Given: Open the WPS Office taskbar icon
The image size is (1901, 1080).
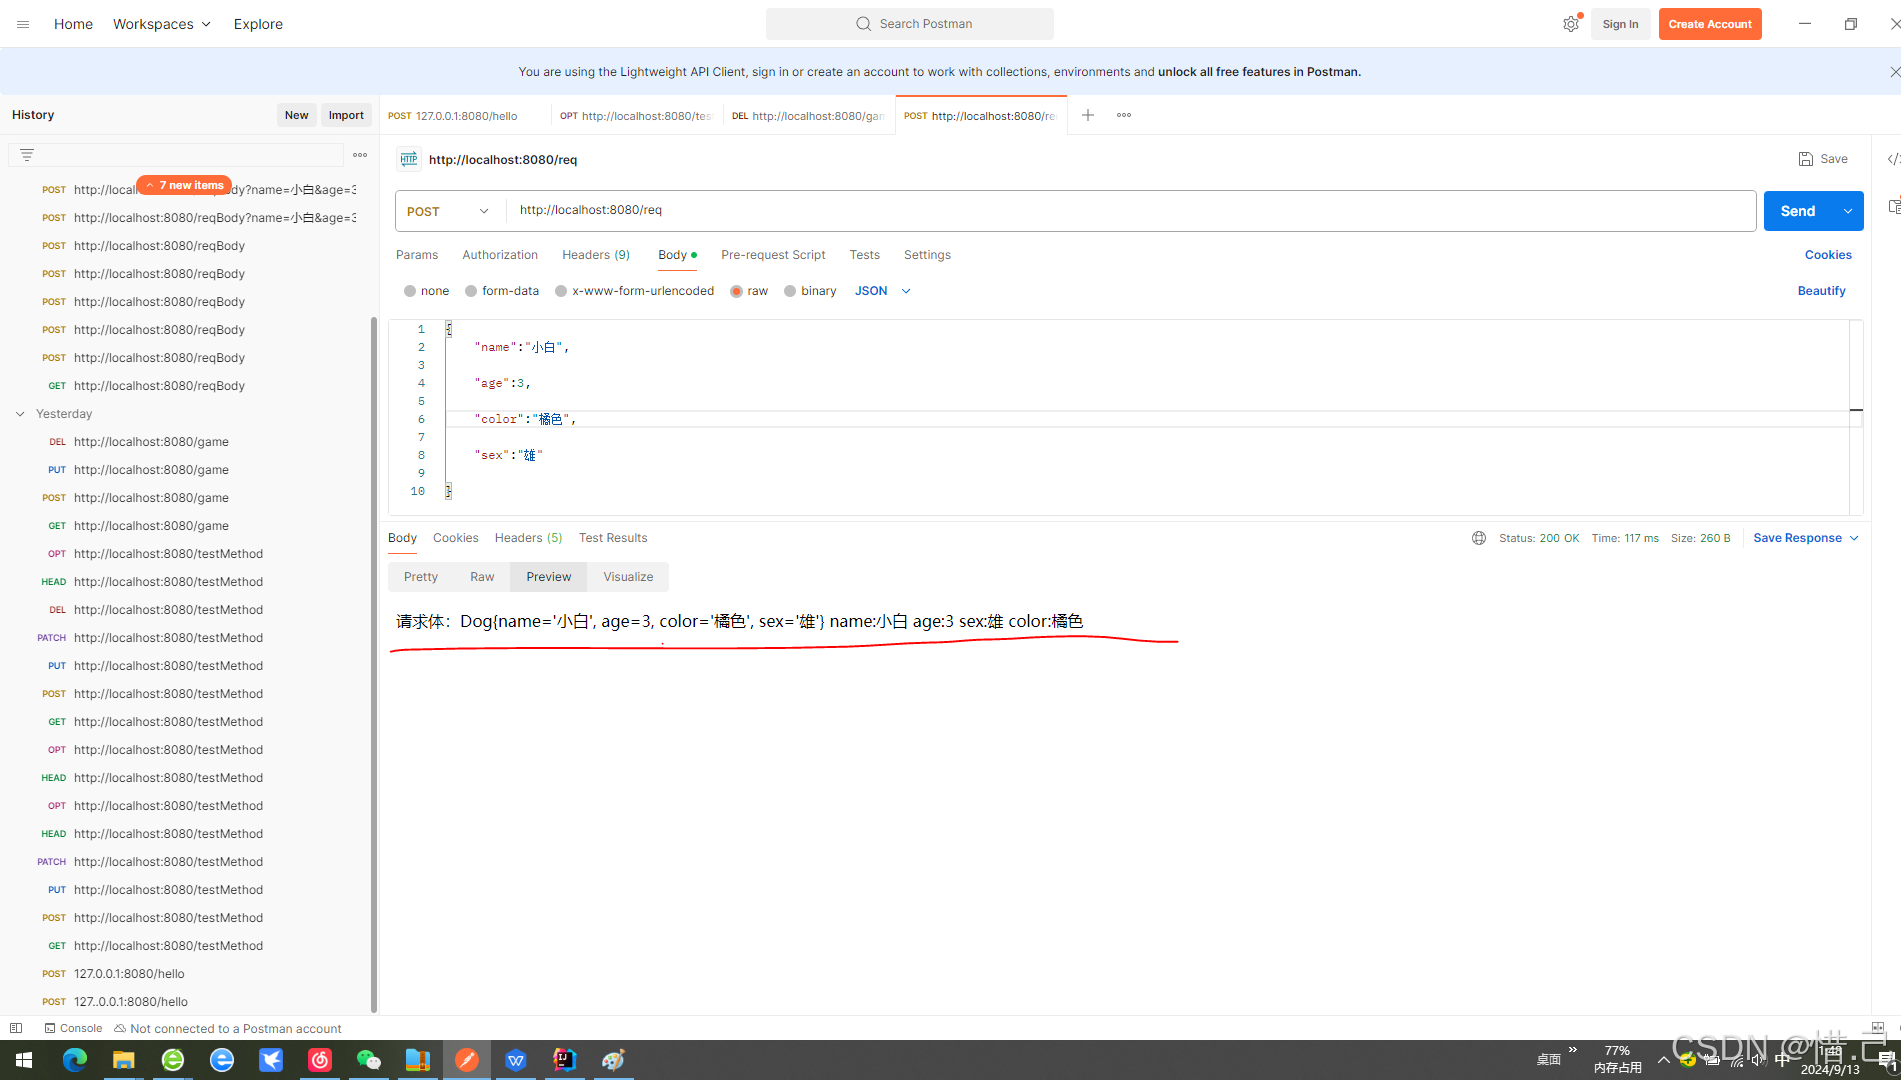Looking at the screenshot, I should 516,1060.
